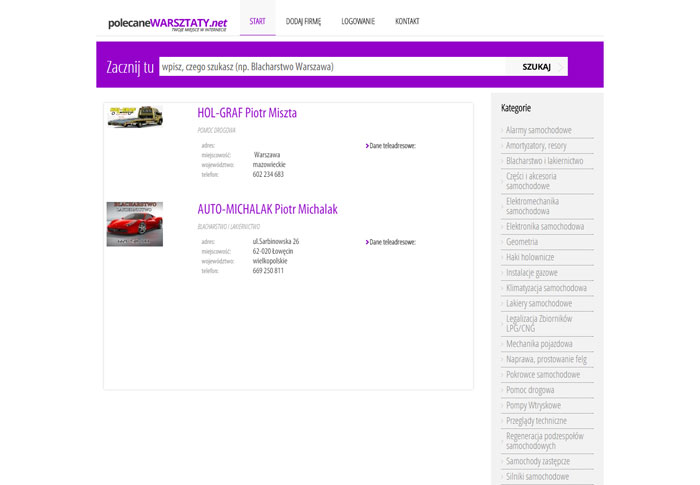Click the Kategorie sidebar heading

(x=516, y=108)
